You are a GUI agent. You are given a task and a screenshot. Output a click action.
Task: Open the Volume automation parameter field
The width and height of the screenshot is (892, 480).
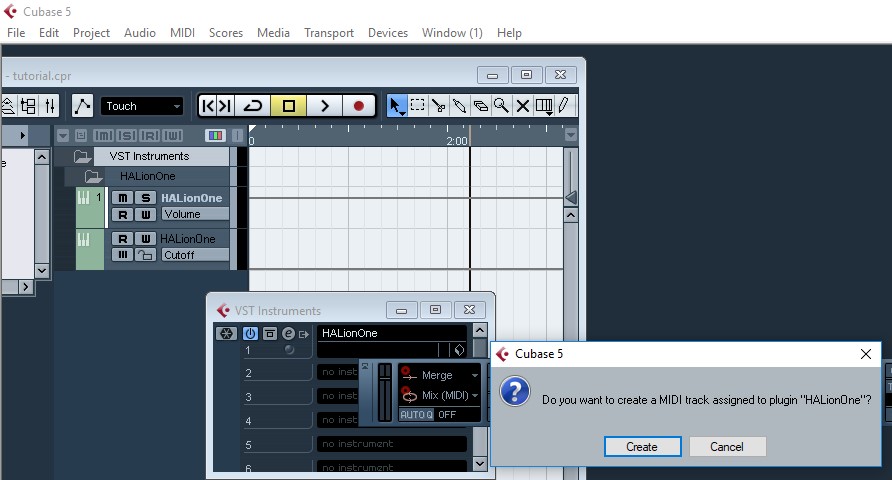point(195,214)
